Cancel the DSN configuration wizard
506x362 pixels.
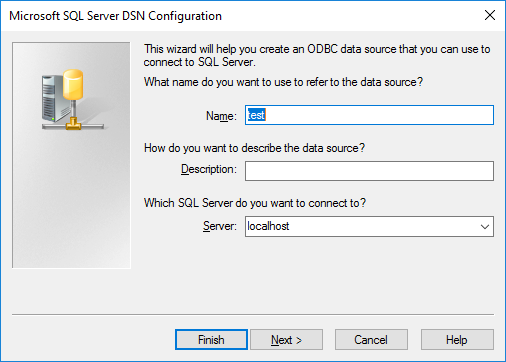371,340
